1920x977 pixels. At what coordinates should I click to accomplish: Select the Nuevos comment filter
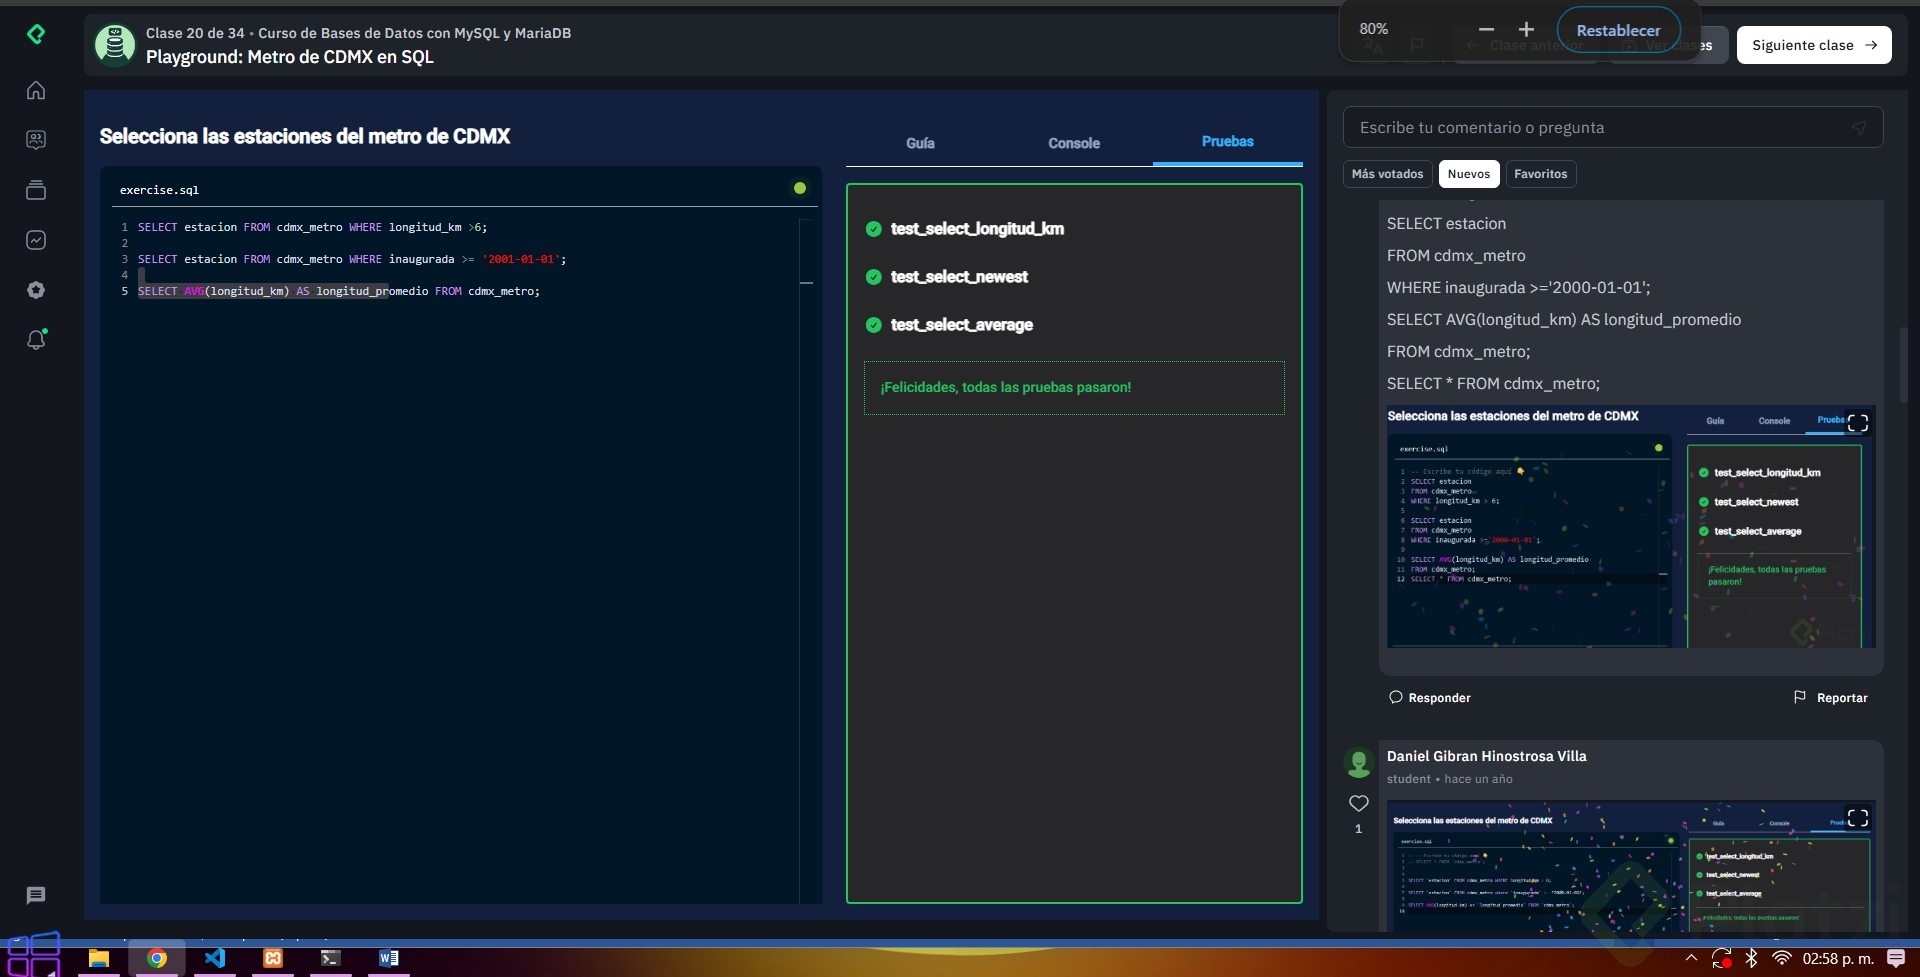1468,174
